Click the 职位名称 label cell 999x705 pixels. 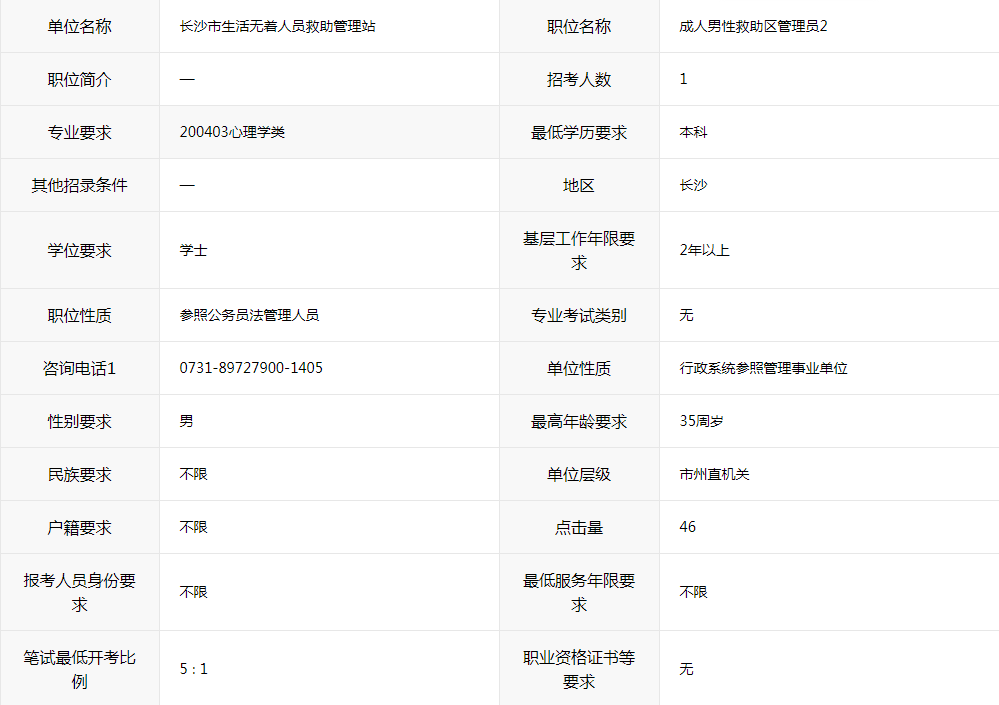point(579,26)
